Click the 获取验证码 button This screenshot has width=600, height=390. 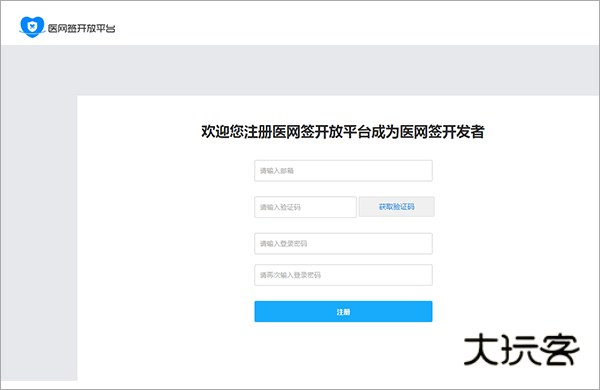click(396, 207)
